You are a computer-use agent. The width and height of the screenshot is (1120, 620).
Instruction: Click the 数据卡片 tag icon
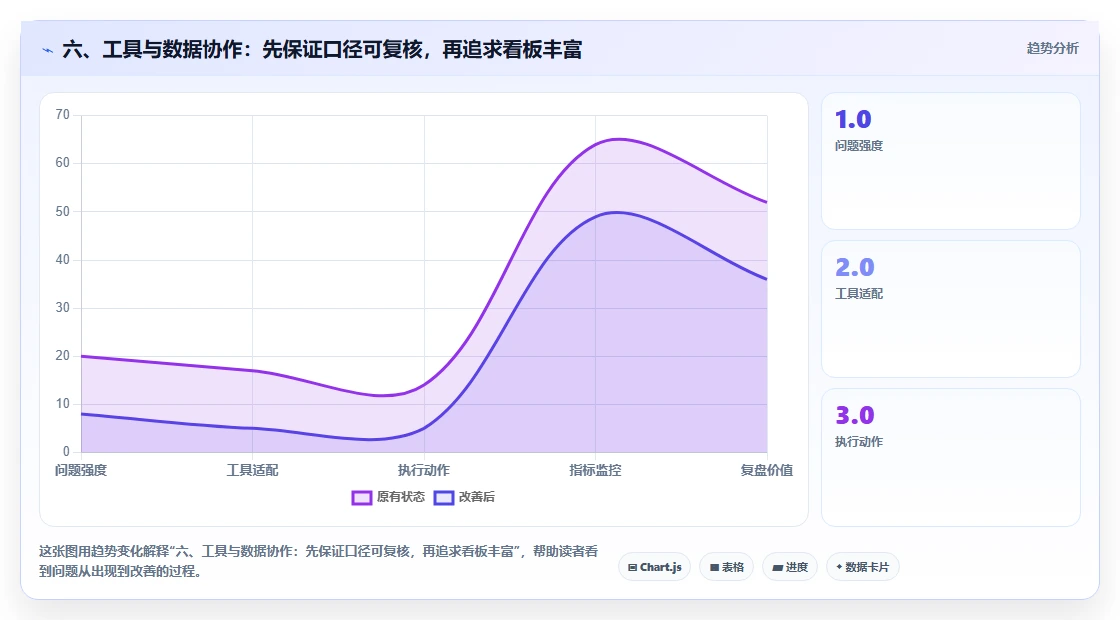[839, 567]
